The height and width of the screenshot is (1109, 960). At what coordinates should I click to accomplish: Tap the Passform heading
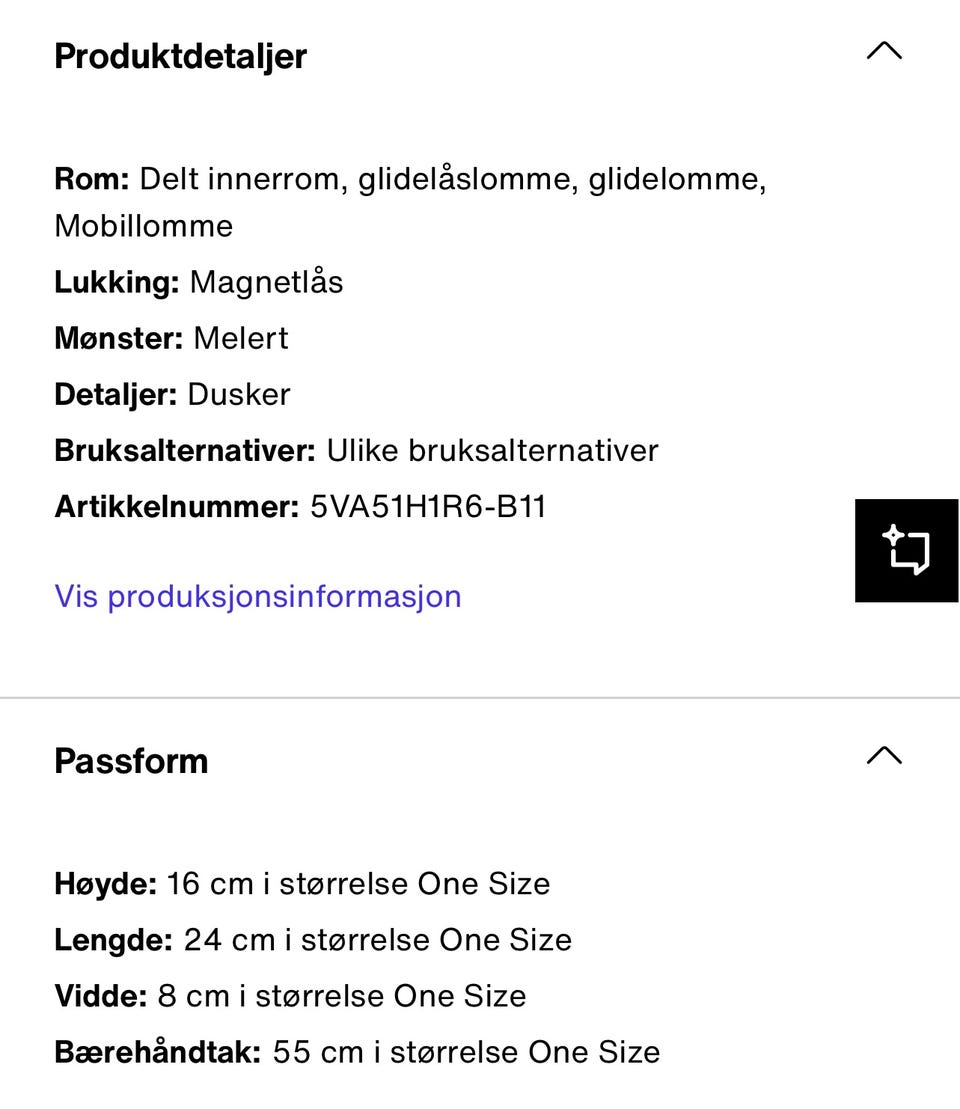click(x=131, y=761)
